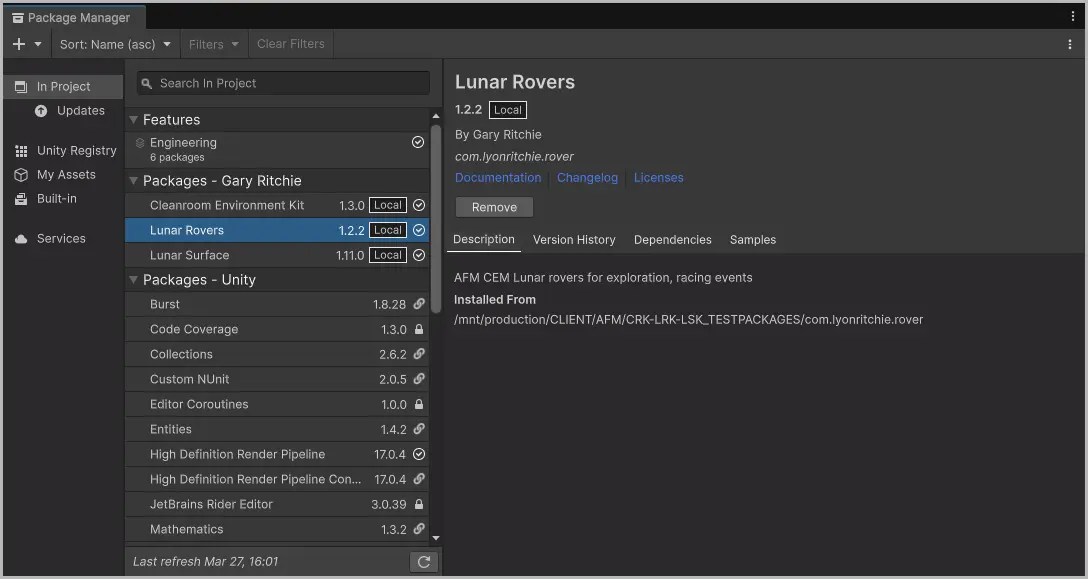Click the installed checkmark on Lunar Rovers
The width and height of the screenshot is (1088, 579).
point(418,230)
